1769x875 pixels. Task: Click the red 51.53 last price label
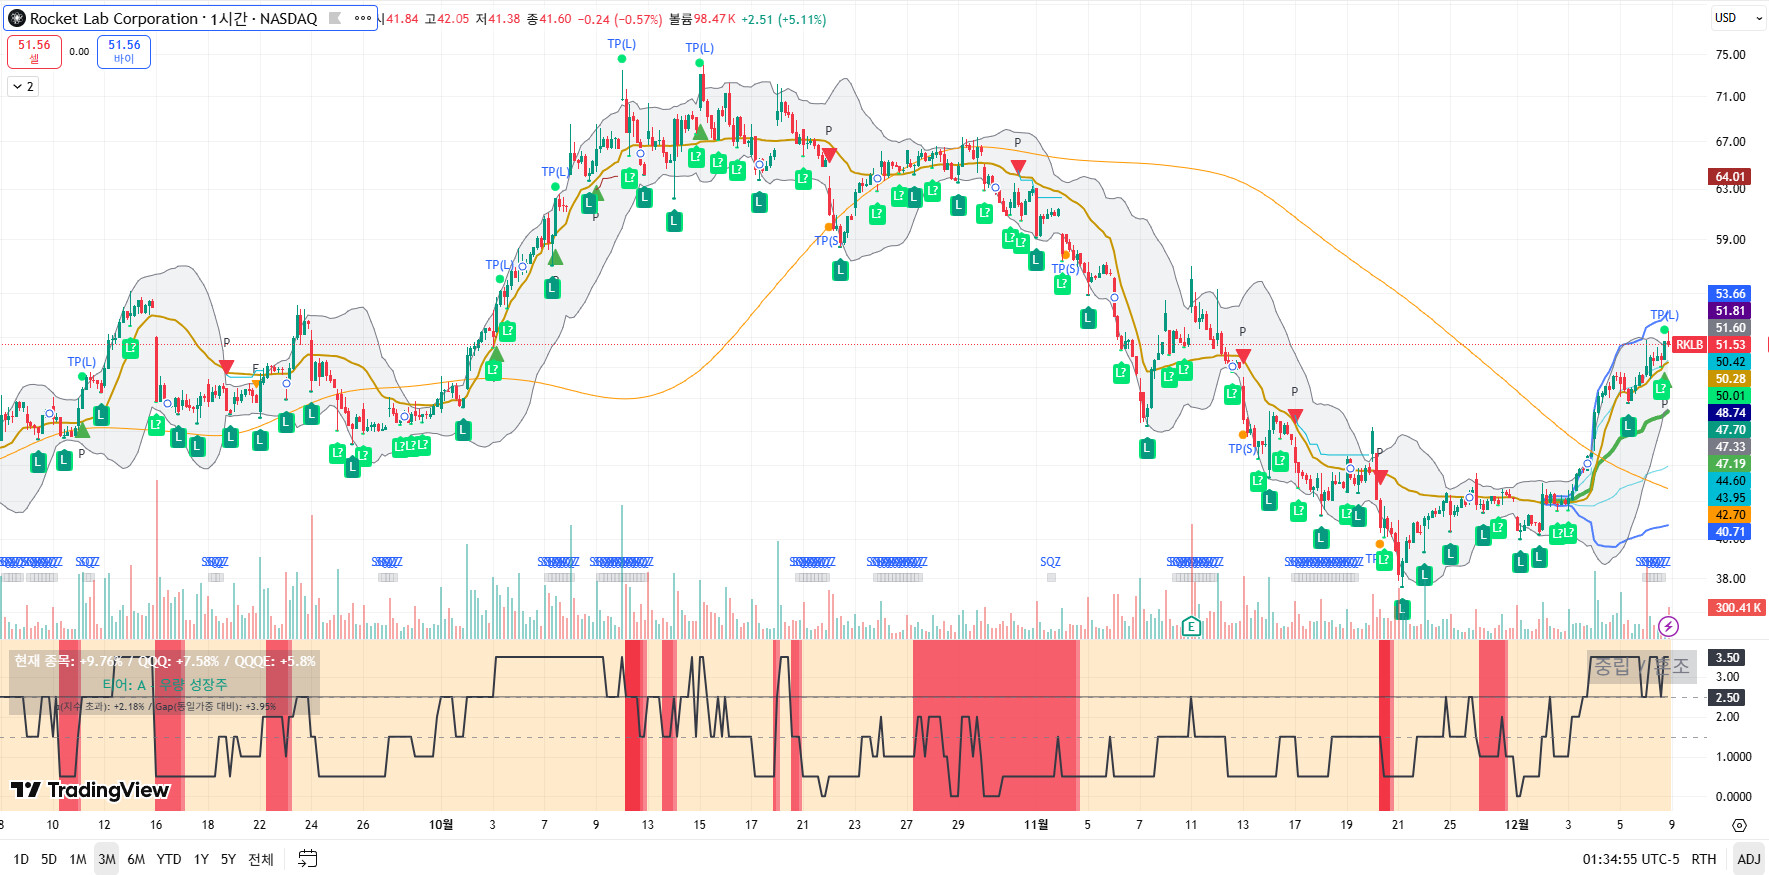click(x=1730, y=345)
